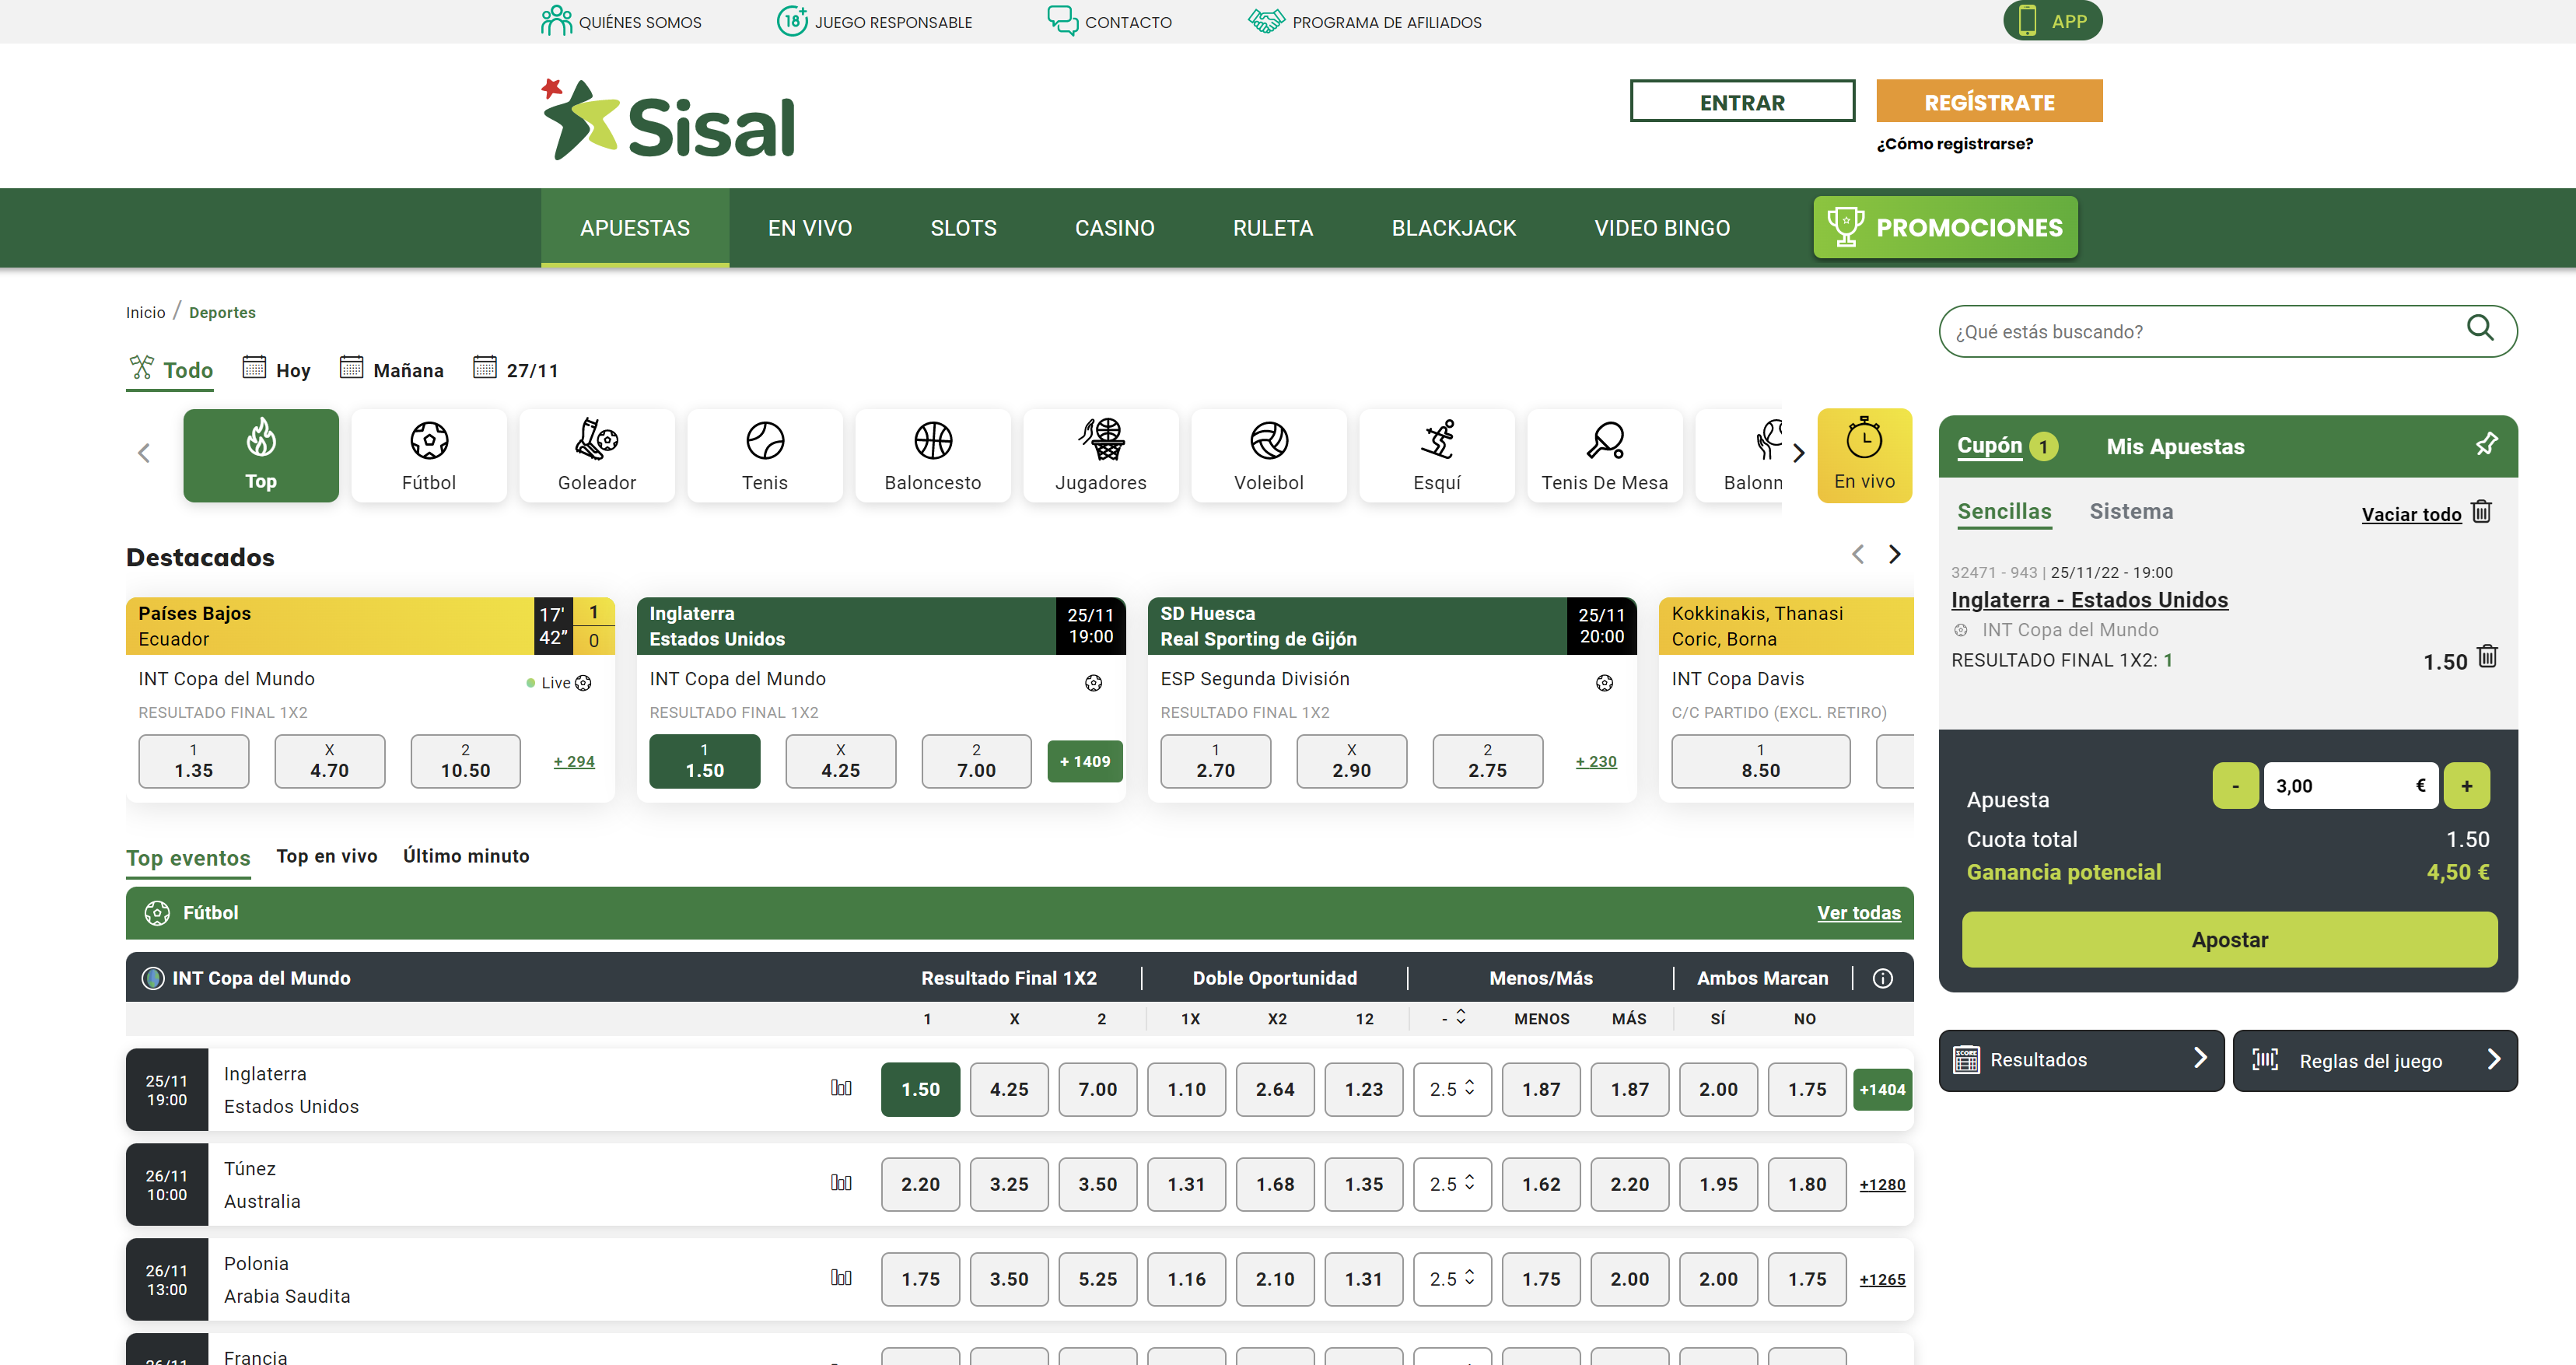Viewport: 2576px width, 1365px height.
Task: Open the Tenis De Mesa category
Action: (1605, 455)
